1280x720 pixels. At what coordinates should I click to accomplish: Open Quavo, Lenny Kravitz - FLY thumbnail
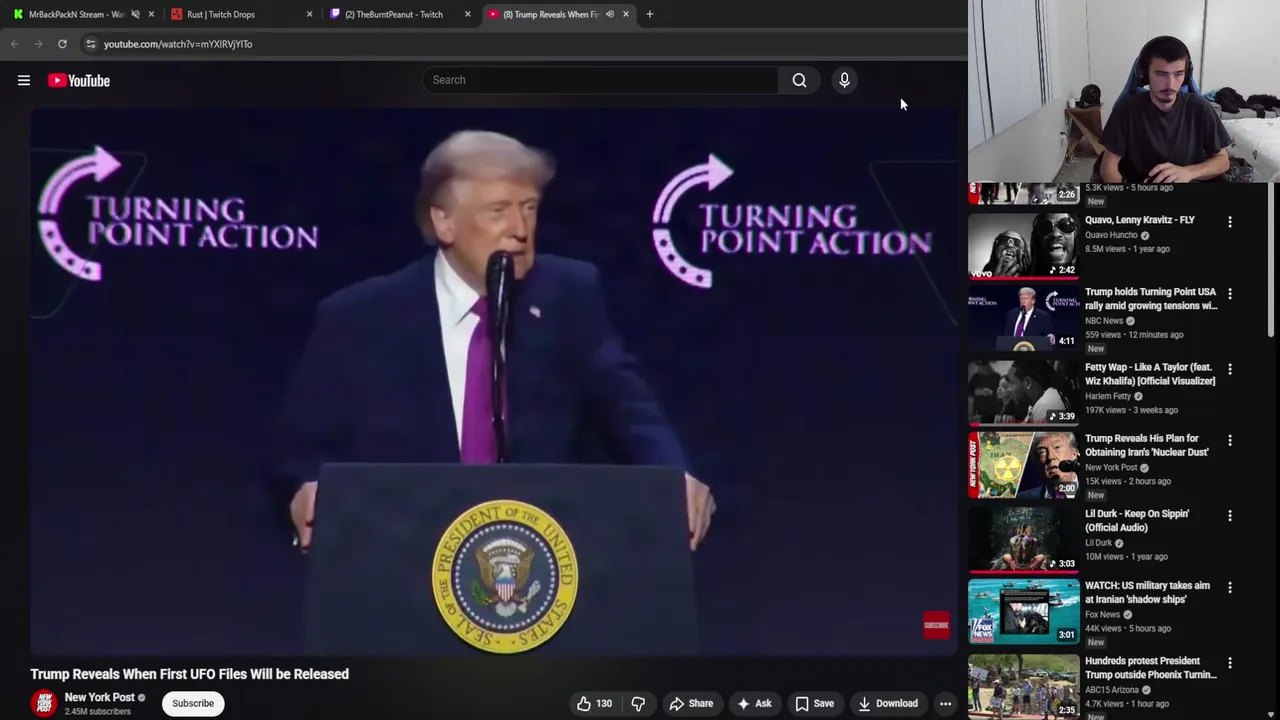[1023, 244]
